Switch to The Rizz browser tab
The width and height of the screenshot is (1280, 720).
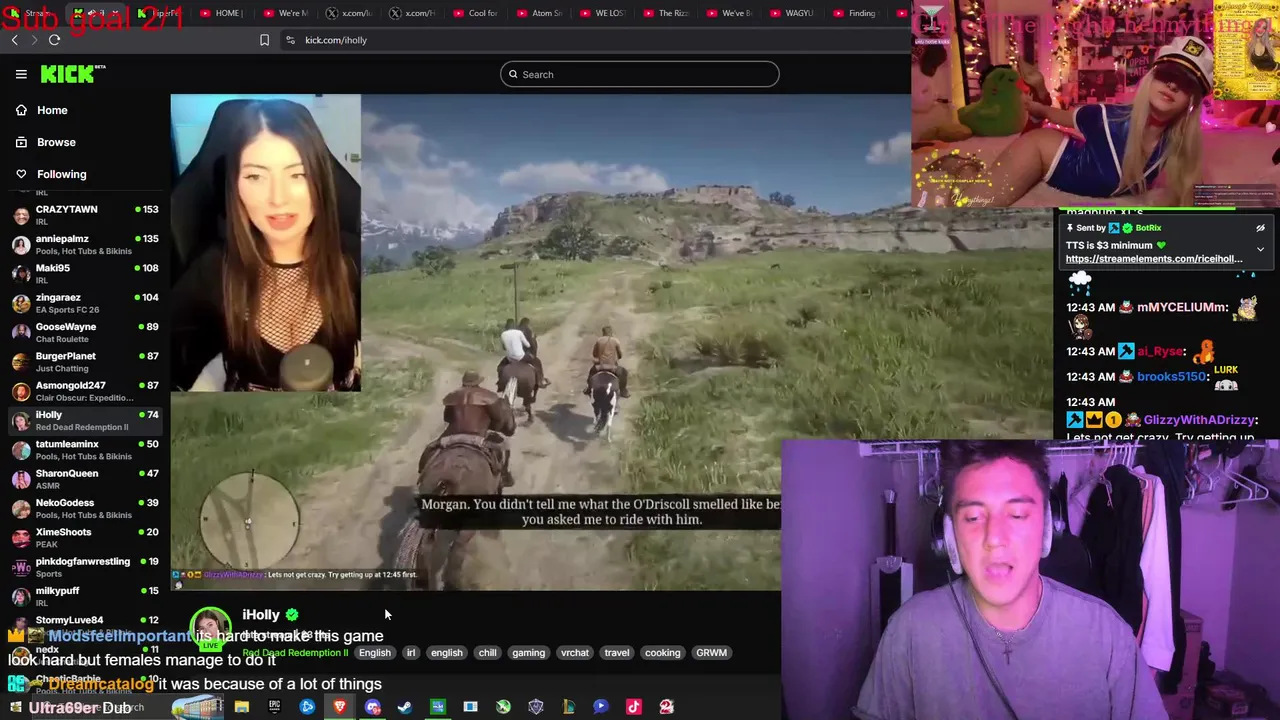click(665, 13)
